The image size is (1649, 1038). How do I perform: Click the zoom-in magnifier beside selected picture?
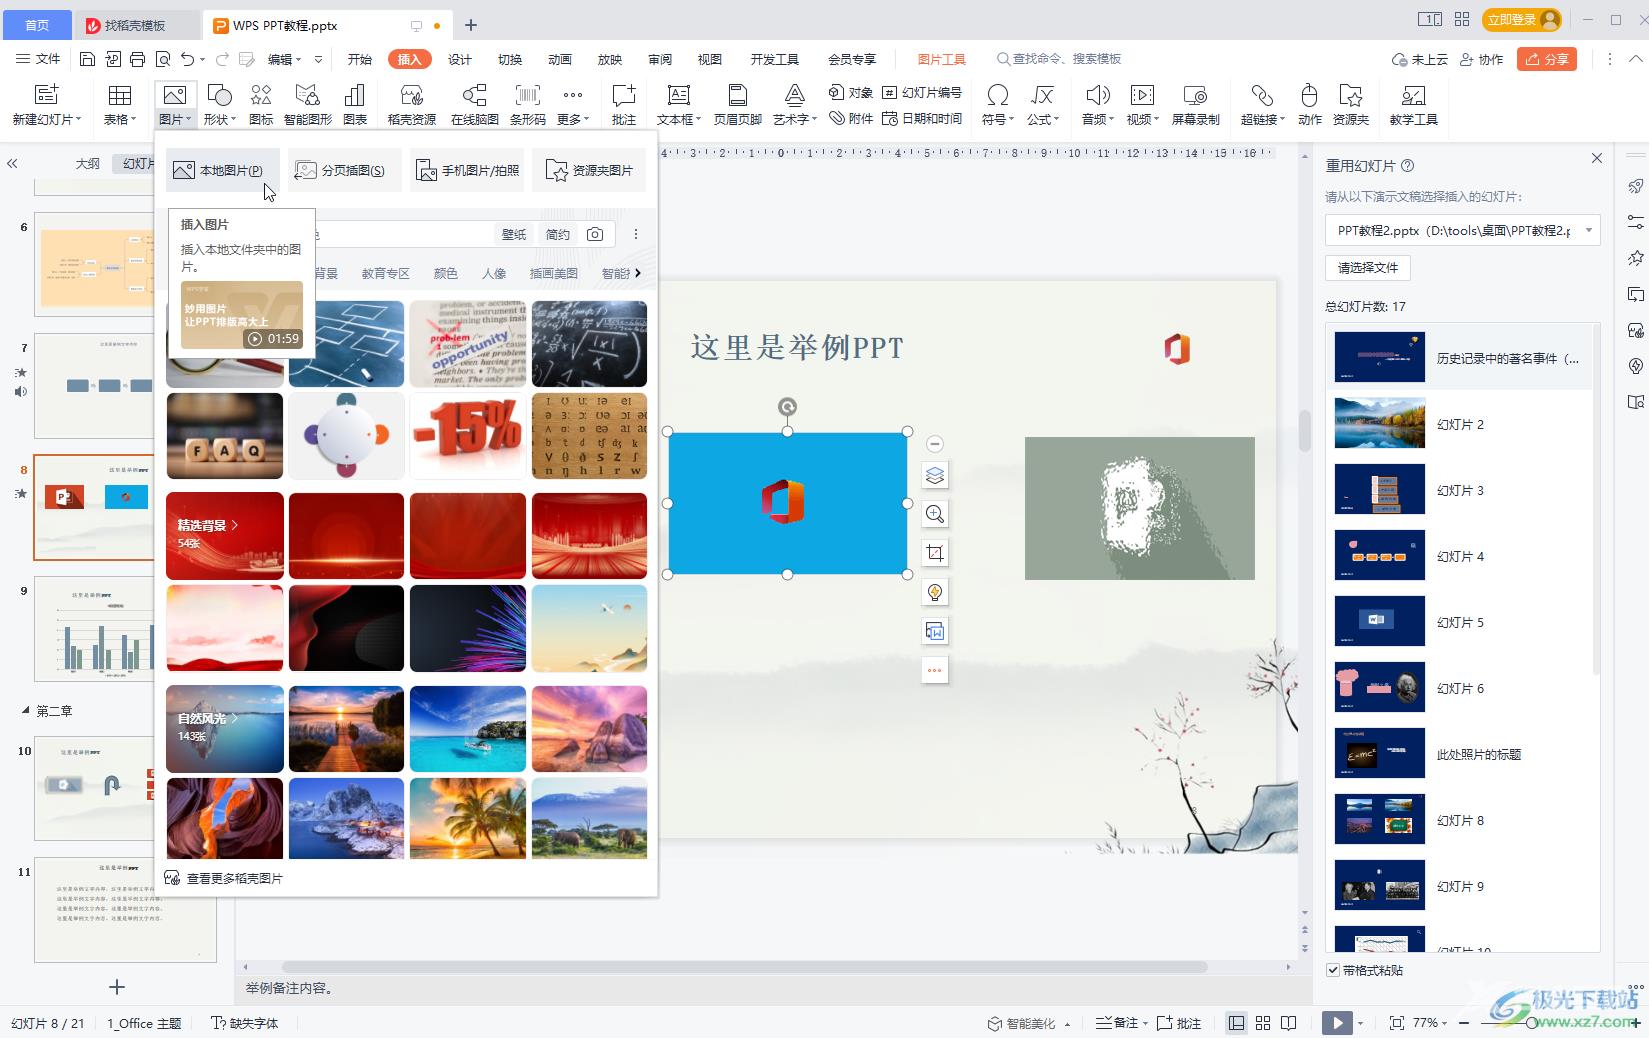[935, 514]
